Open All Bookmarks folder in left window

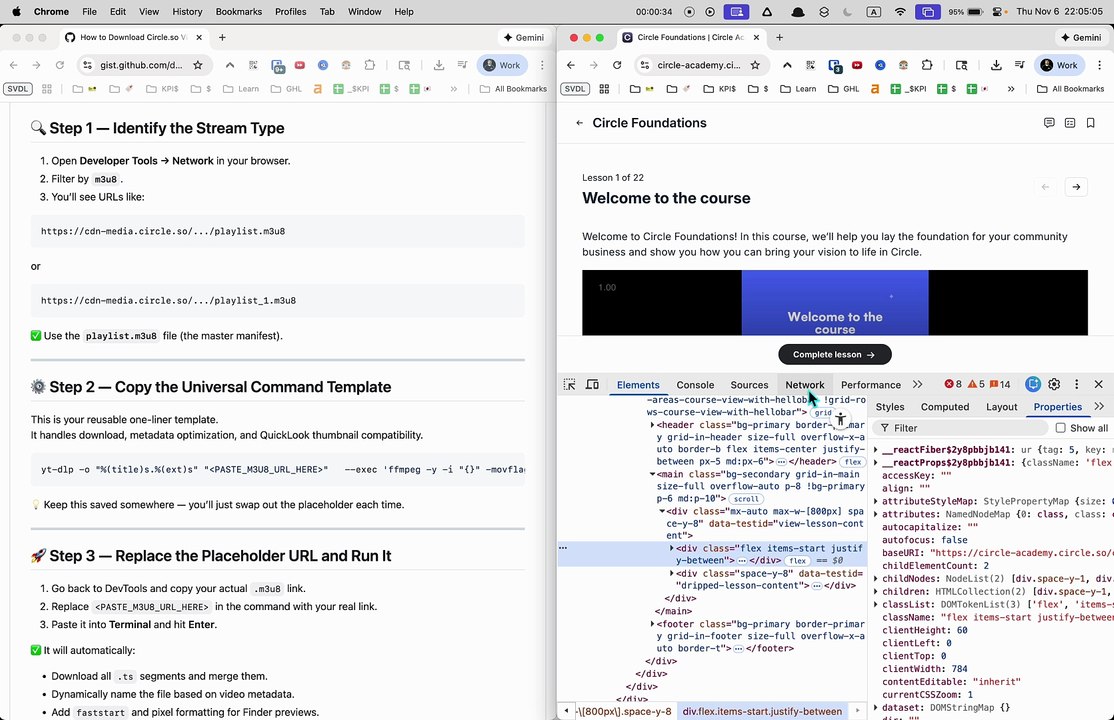pos(513,89)
